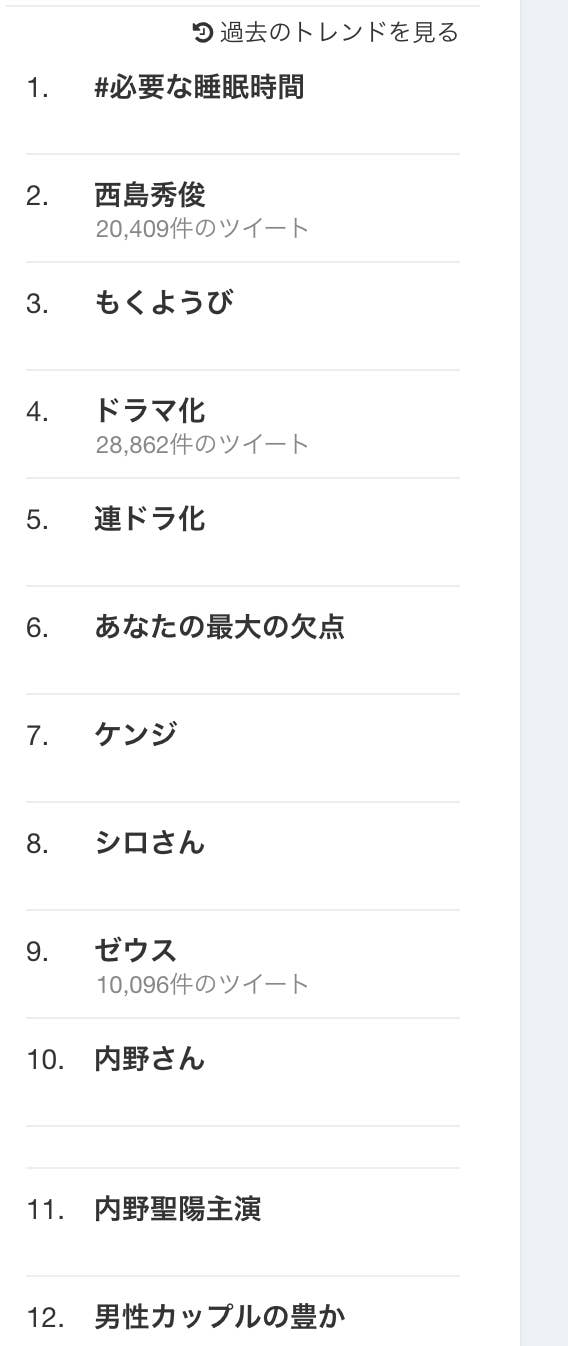Open the 連ドラ化 trend
The image size is (568, 1346).
tap(150, 519)
